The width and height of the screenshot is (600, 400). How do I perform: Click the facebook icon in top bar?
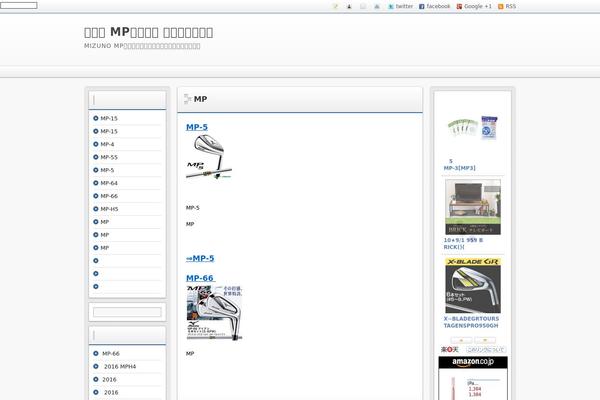tap(421, 7)
